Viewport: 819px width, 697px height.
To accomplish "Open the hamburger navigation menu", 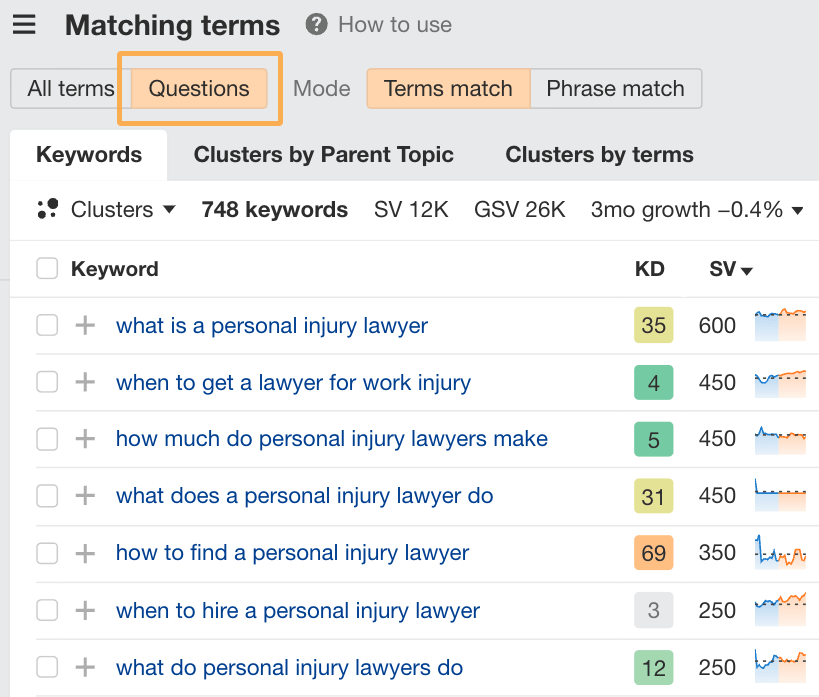I will [x=25, y=25].
